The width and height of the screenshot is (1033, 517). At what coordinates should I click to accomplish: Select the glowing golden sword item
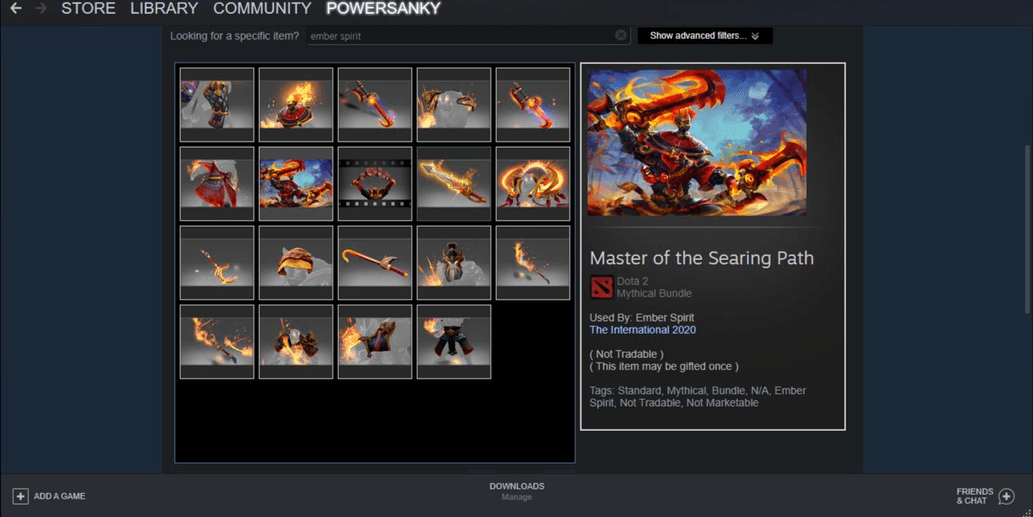(454, 184)
